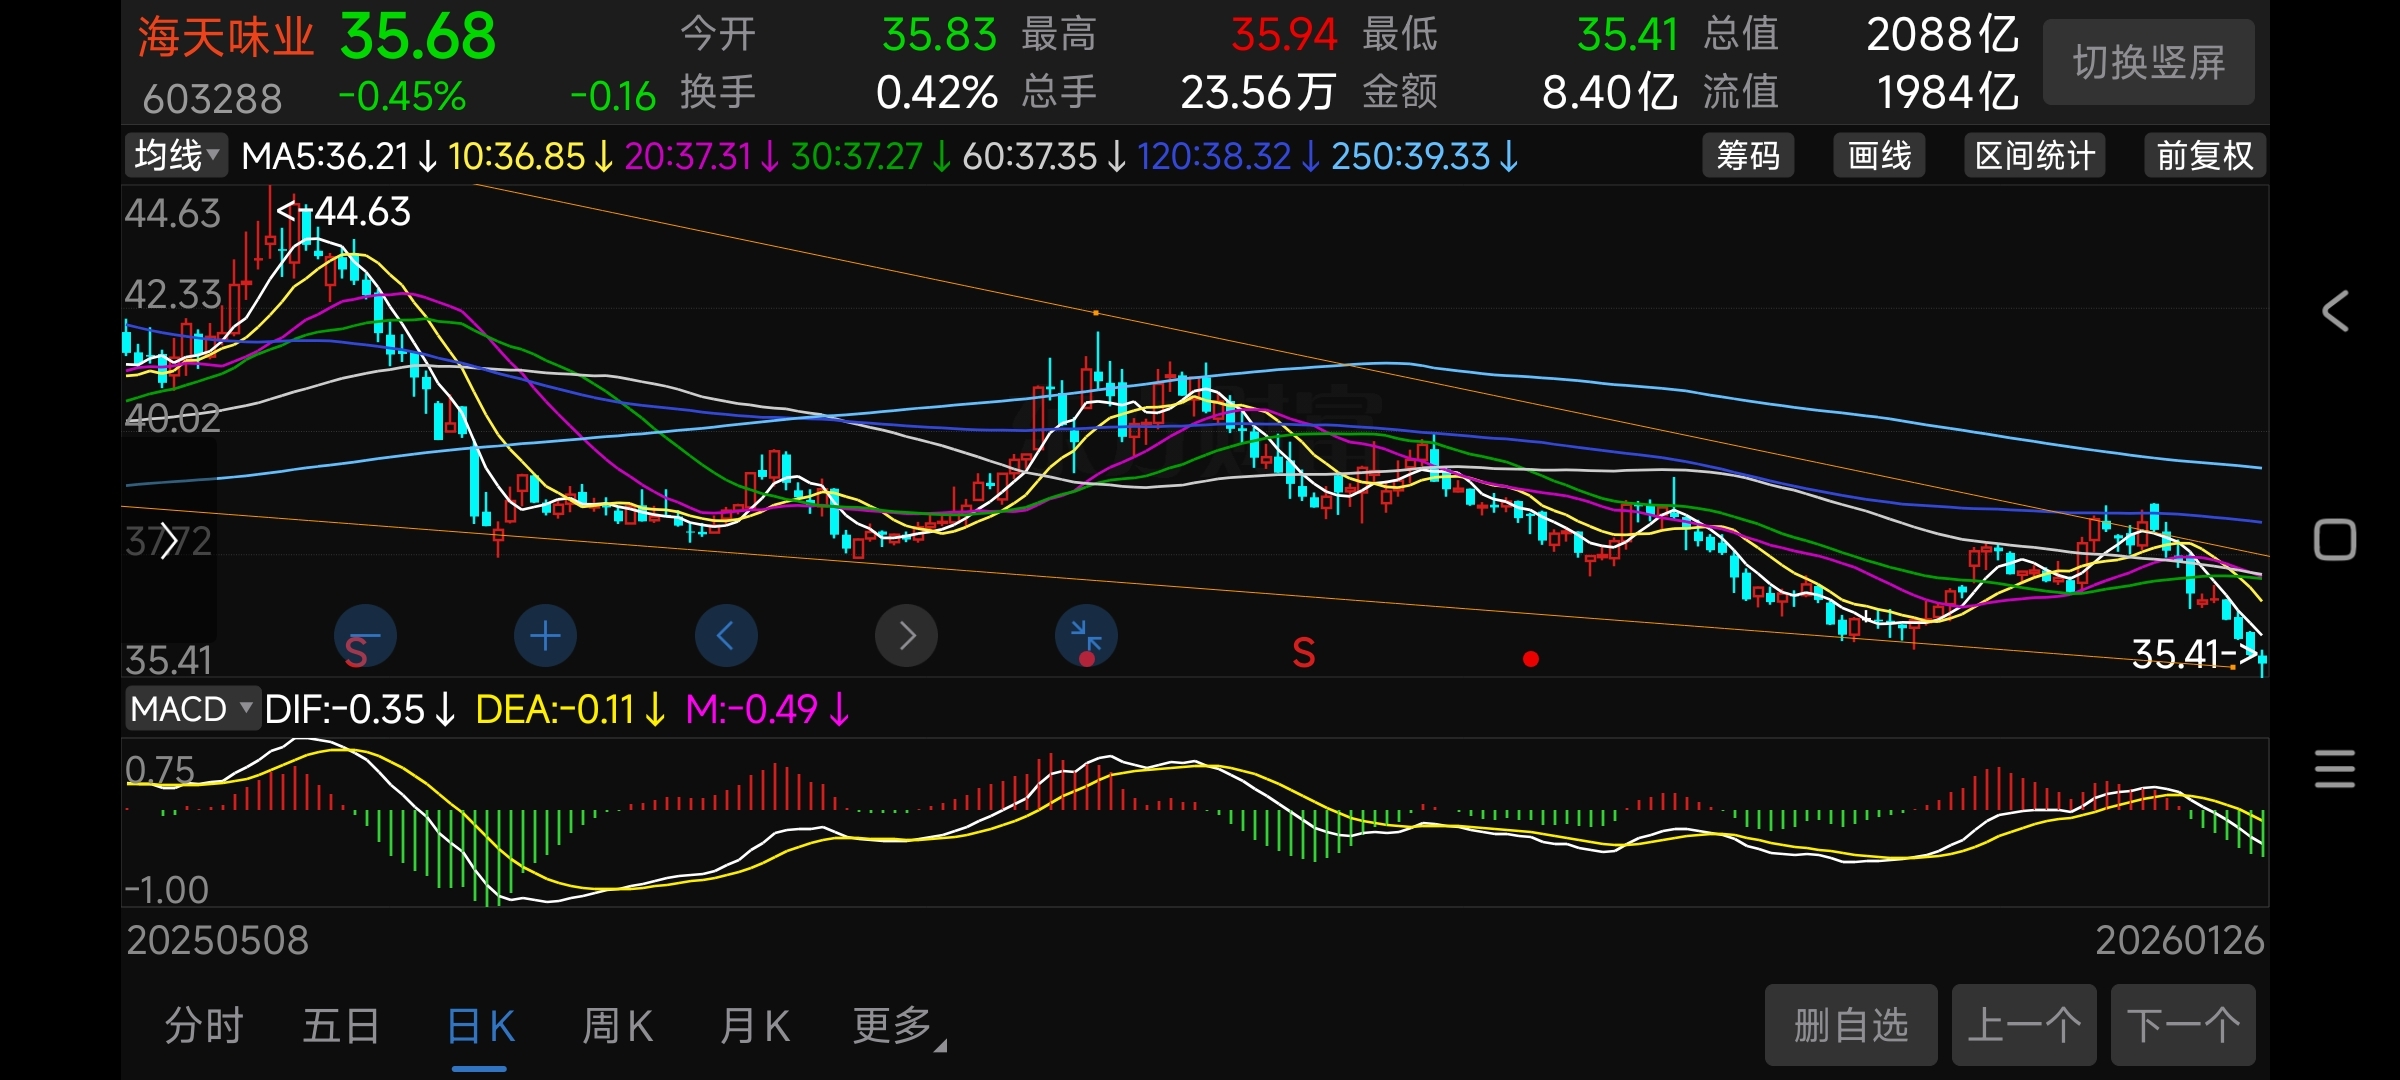The image size is (2400, 1080).
Task: Zoom out chart with minus icon
Action: click(365, 636)
